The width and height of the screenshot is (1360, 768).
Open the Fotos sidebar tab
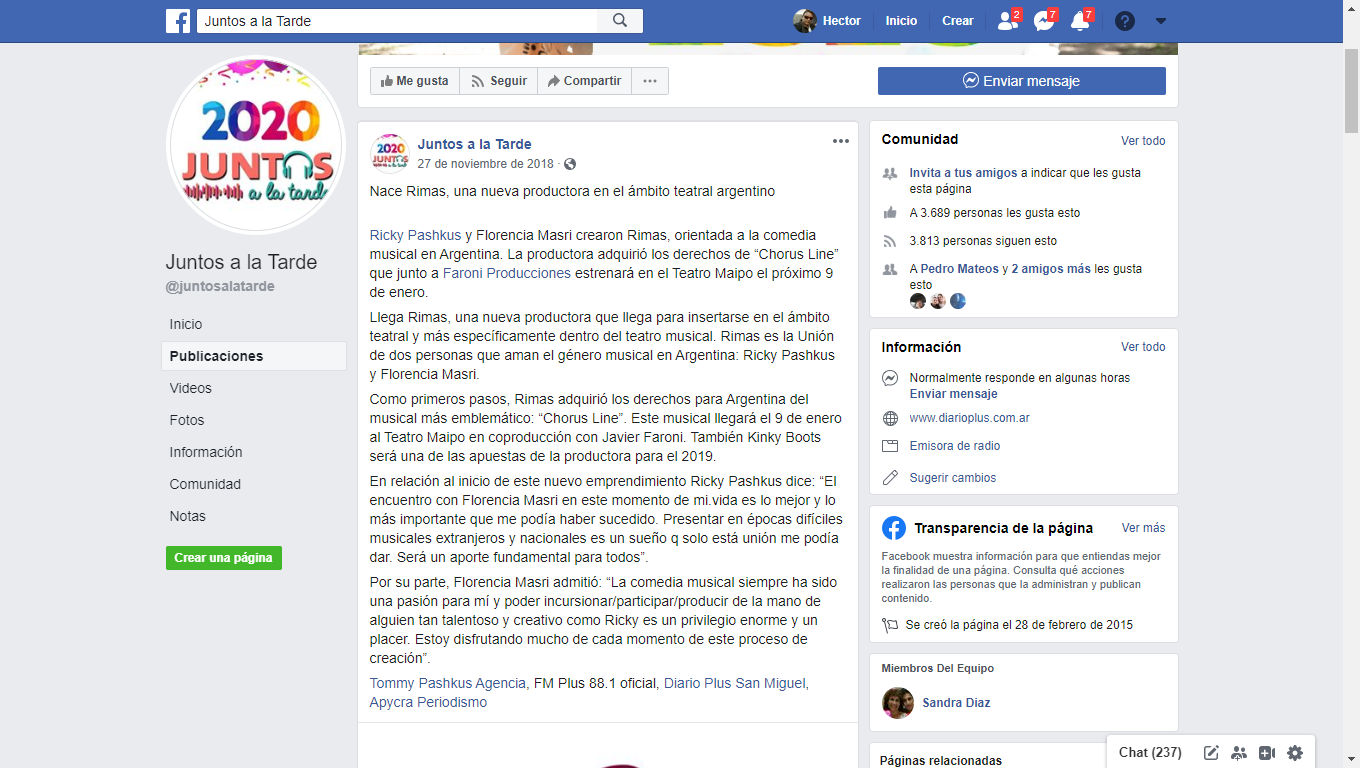point(187,420)
